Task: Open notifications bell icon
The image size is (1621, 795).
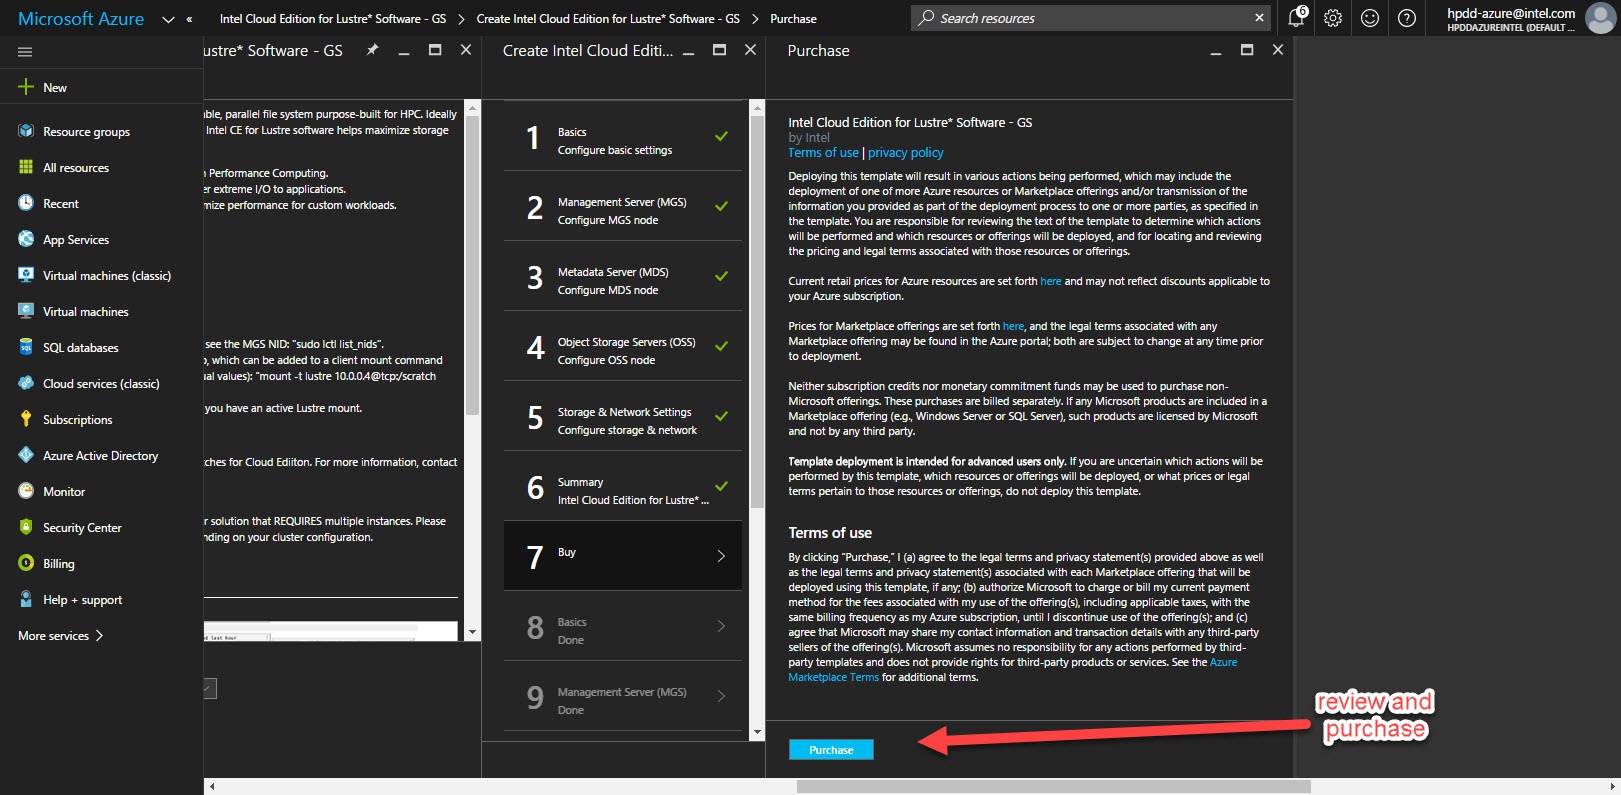Action: tap(1297, 18)
